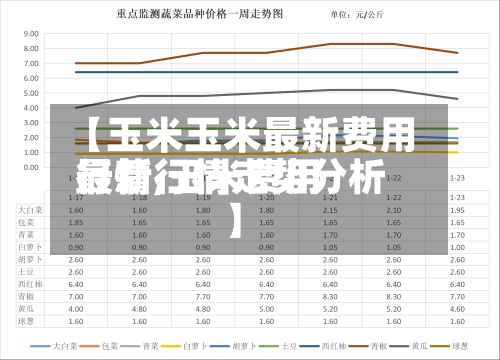Select the 8.00 y-axis label
Screen dimensions: 500x360
[x=31, y=49]
